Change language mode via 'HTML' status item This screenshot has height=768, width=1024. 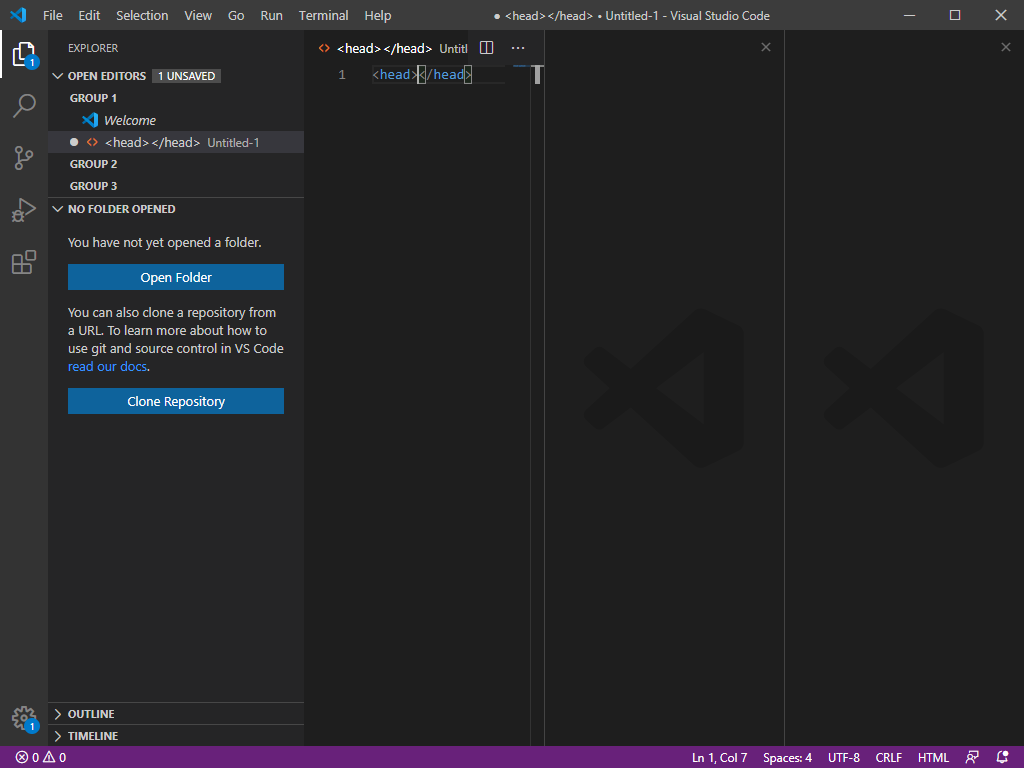coord(933,758)
